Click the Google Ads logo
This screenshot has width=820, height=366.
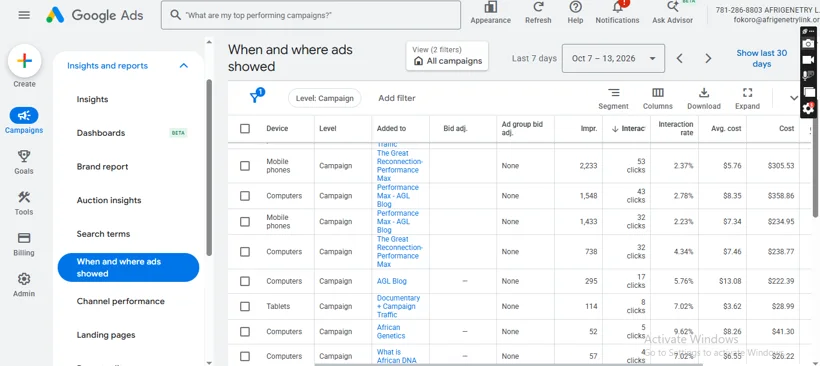[95, 15]
